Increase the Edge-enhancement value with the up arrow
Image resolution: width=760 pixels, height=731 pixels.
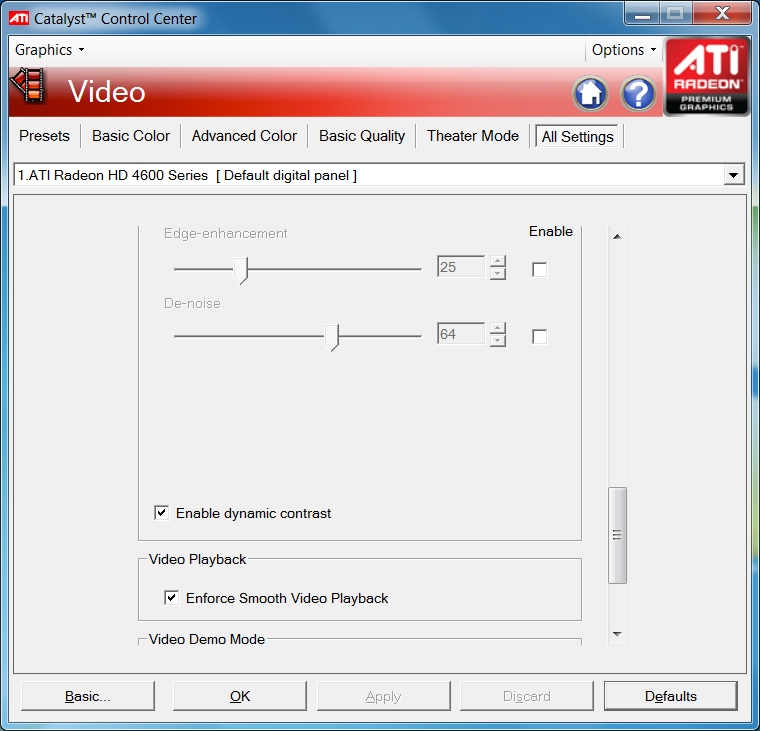(x=498, y=261)
